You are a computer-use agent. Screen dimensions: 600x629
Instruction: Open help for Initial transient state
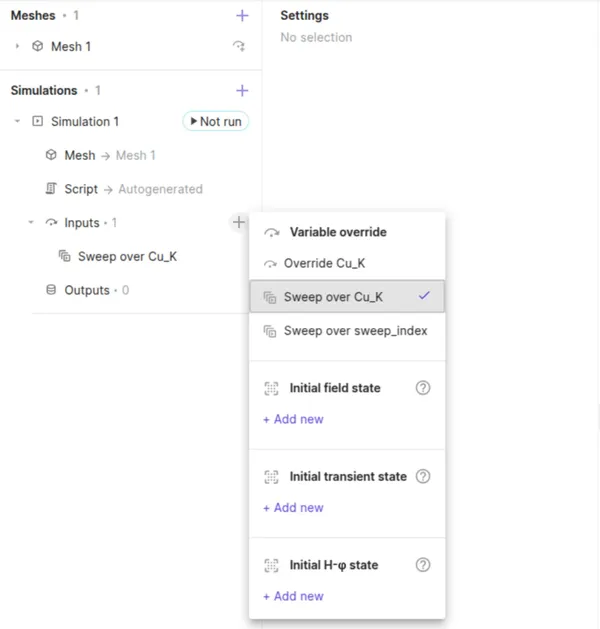(423, 477)
